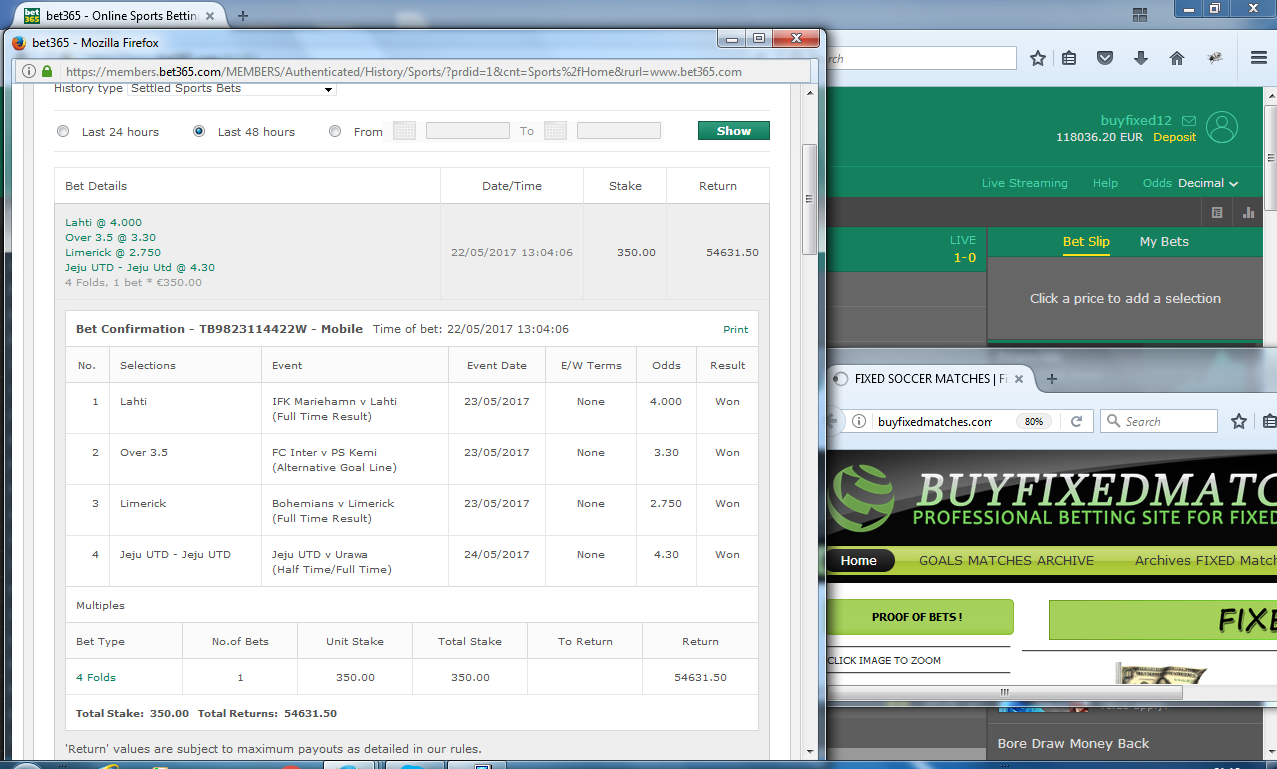The image size is (1277, 769).
Task: Click the 118036.20 EUR balance
Action: tap(1100, 137)
